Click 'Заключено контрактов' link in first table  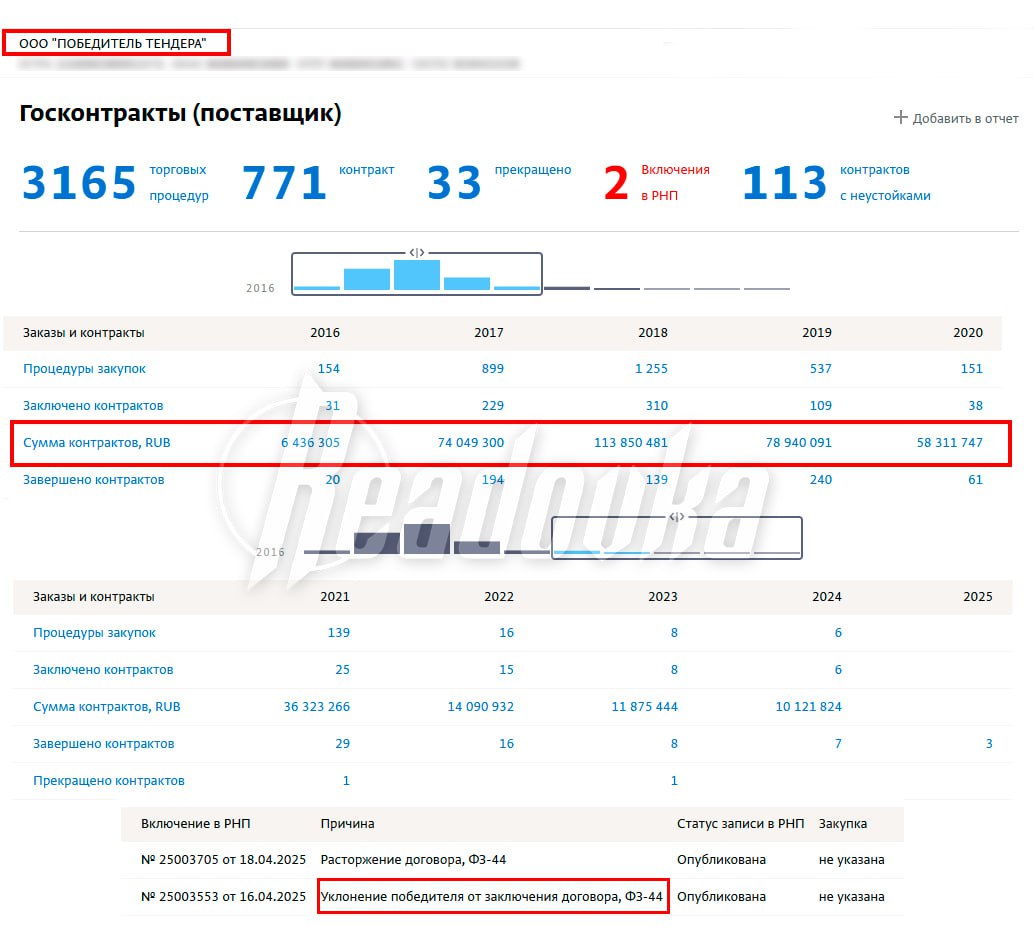tap(93, 406)
